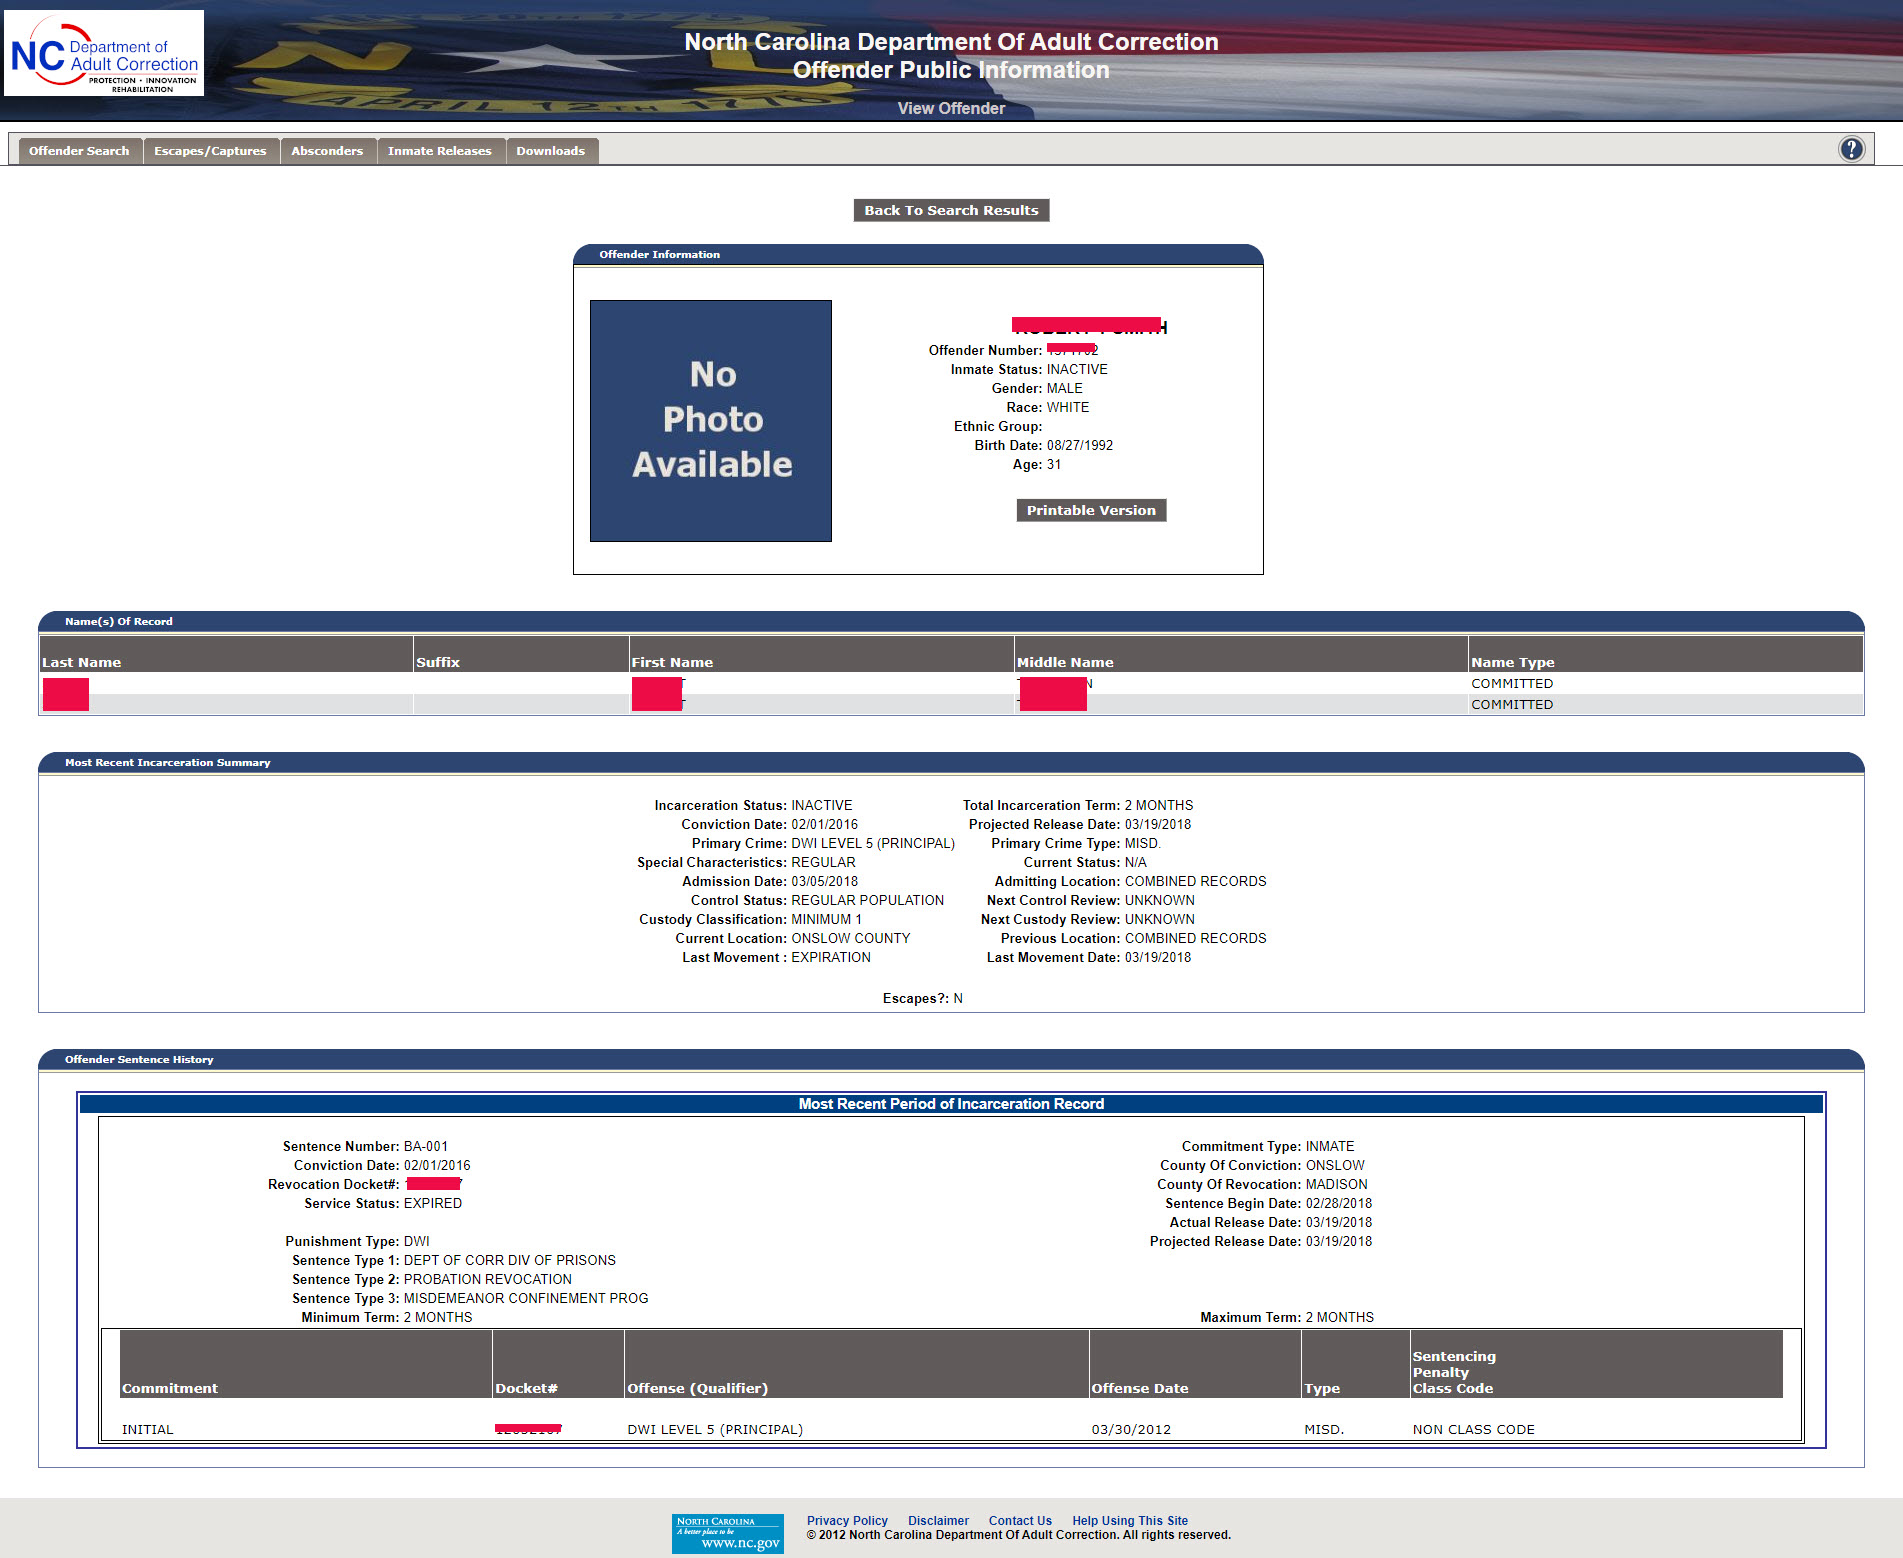
Task: Click the Name Type column header
Action: (1512, 662)
